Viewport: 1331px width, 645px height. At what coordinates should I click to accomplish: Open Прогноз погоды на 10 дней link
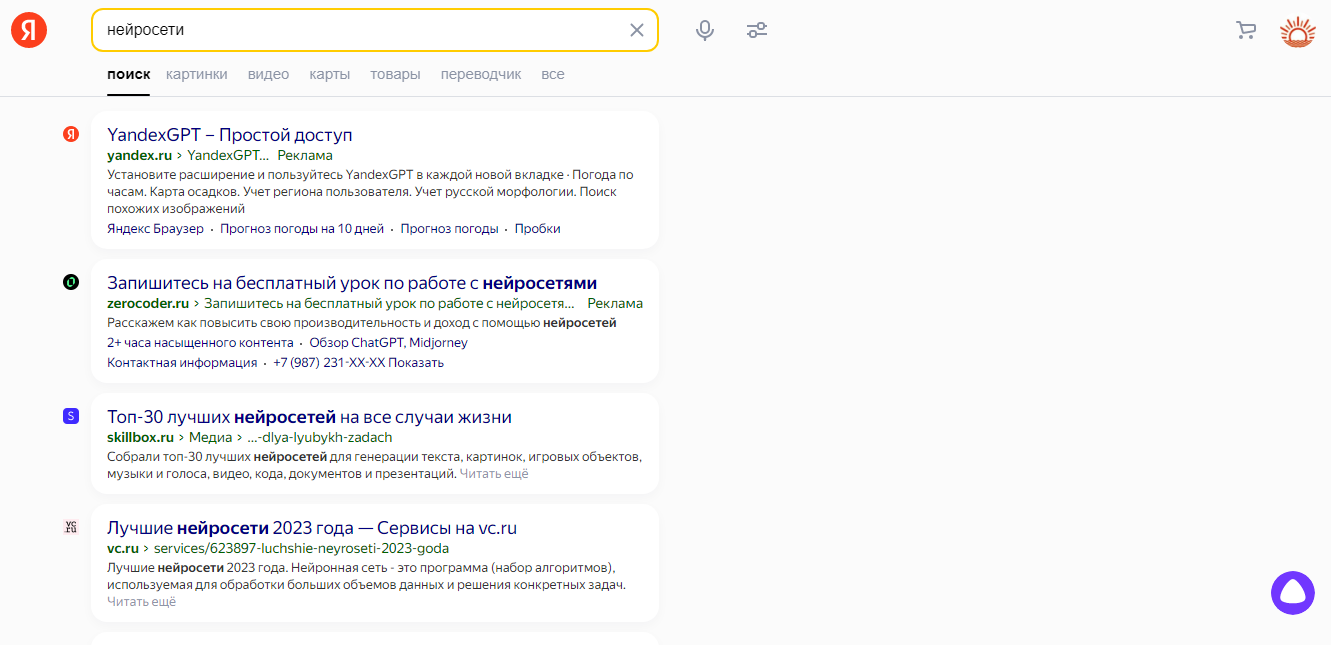[302, 229]
